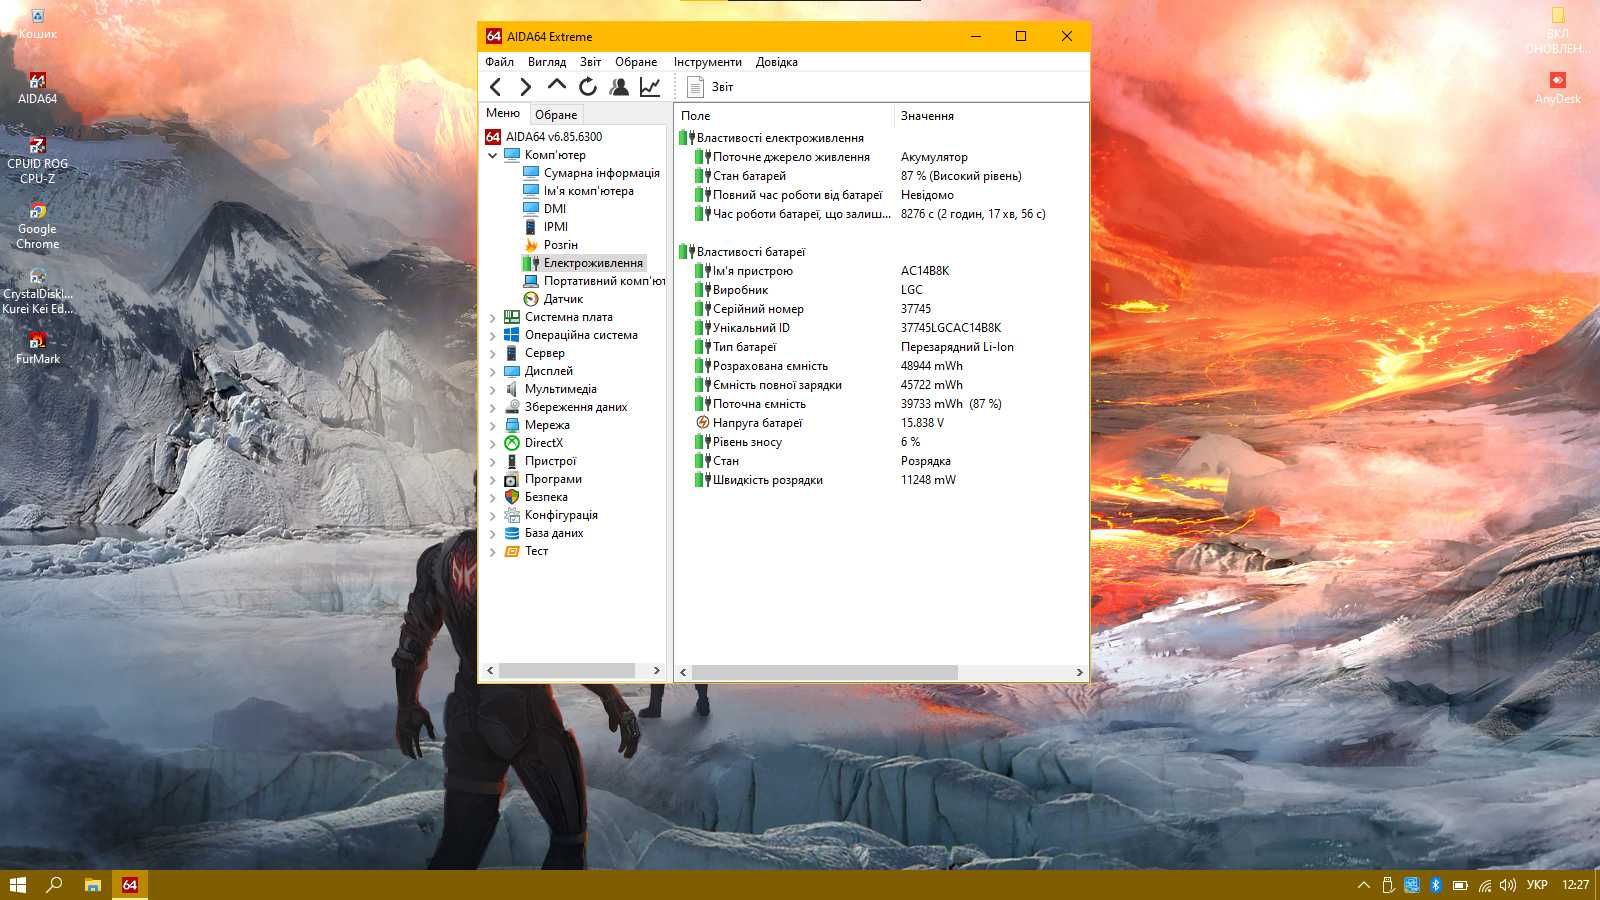Click the Звіт report toolbar button
Viewport: 1600px width, 900px height.
click(x=711, y=87)
